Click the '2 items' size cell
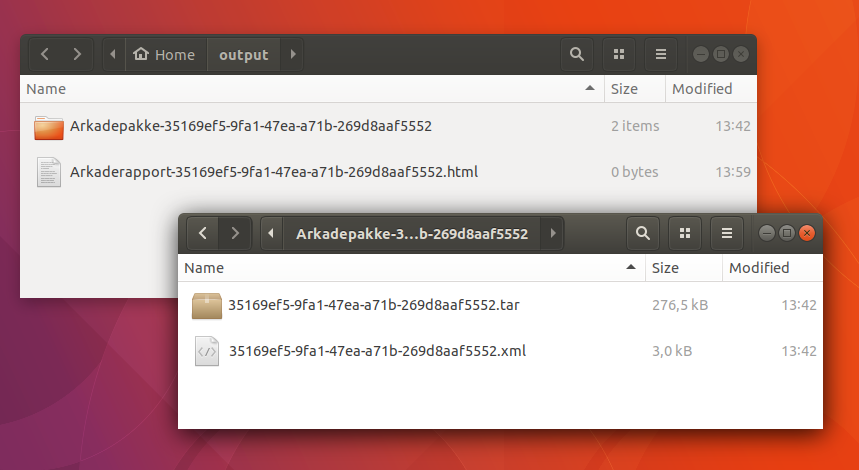 [x=635, y=126]
